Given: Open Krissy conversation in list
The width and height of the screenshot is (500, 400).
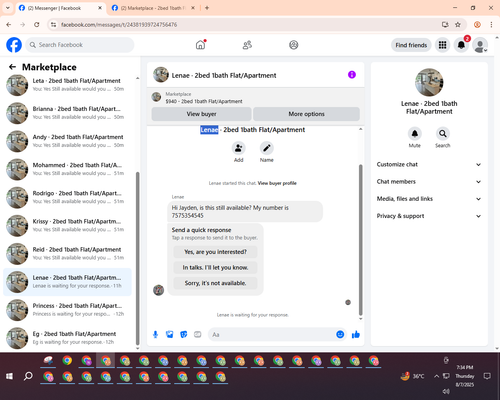Looking at the screenshot, I should click(67, 225).
